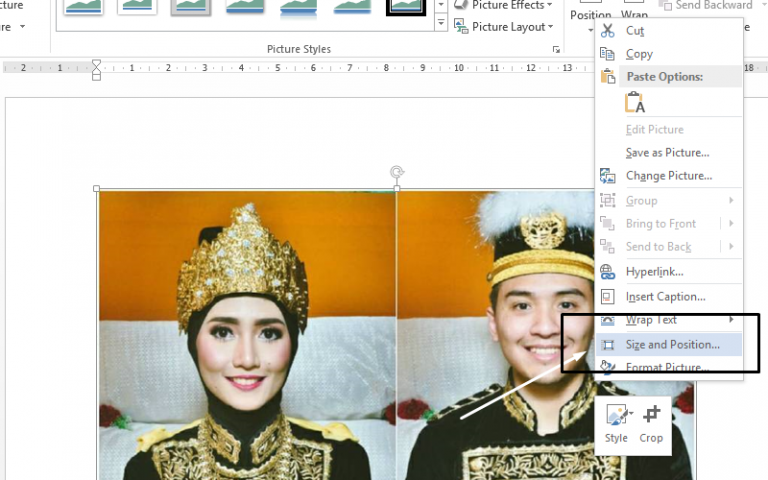Select the black double-frame picture style
768x480 pixels.
click(406, 7)
